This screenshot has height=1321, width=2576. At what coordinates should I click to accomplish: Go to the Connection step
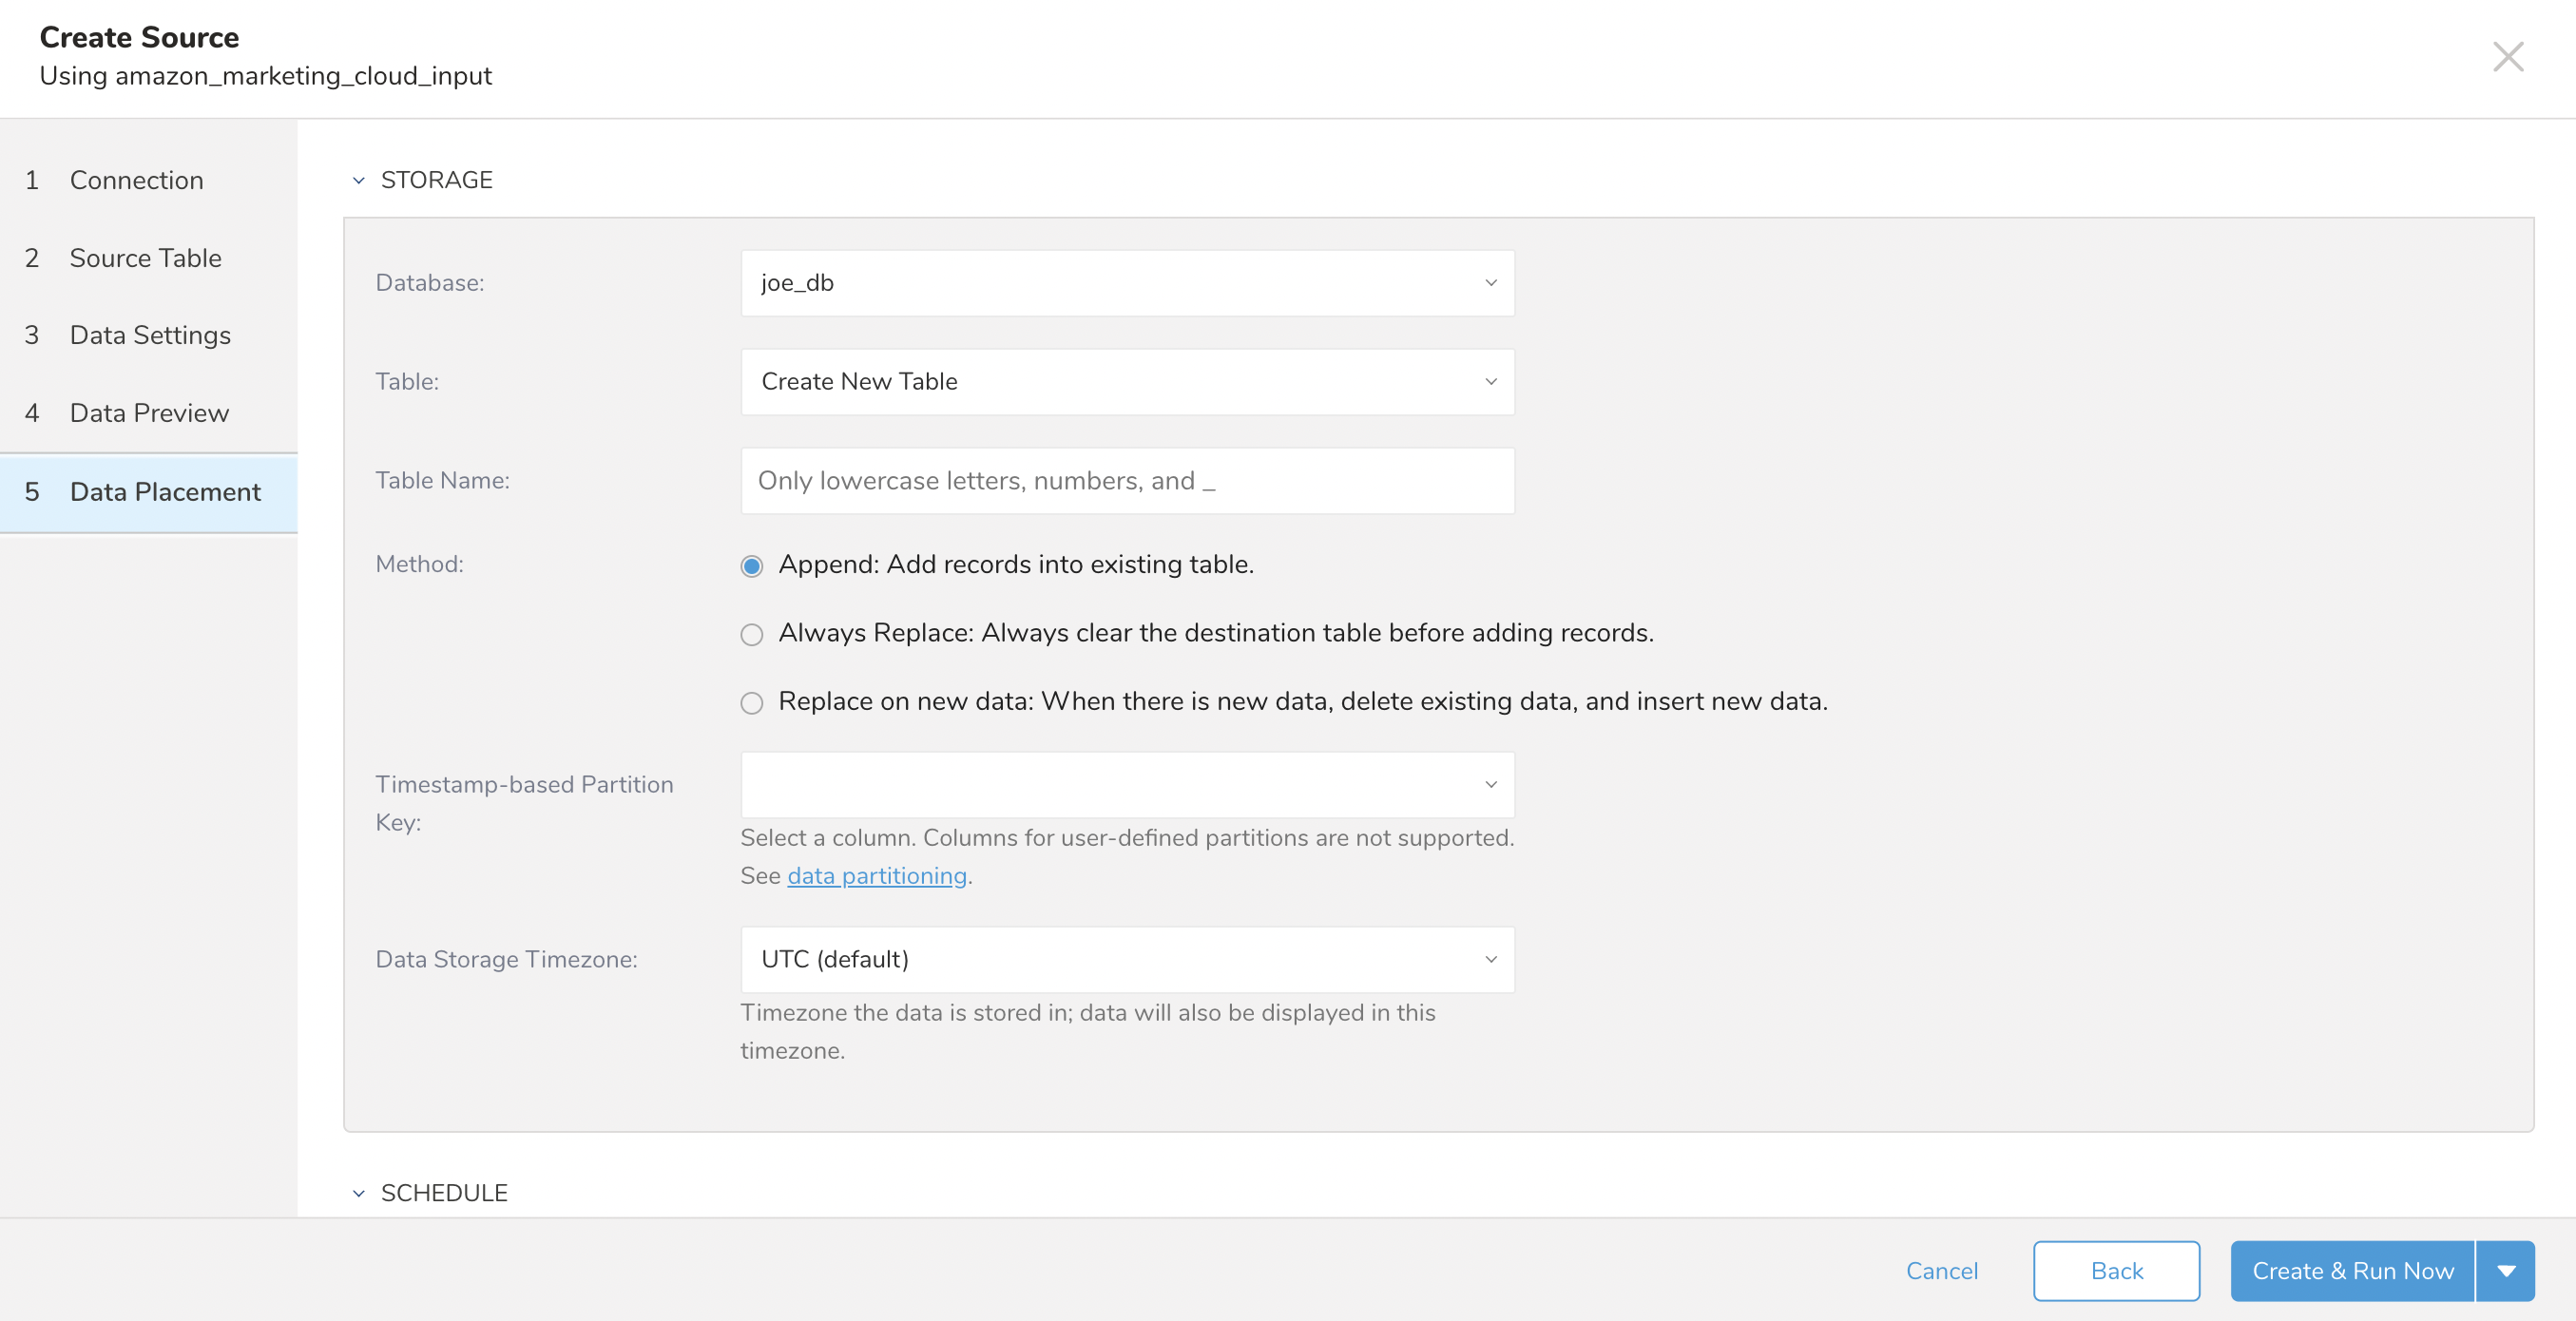pos(136,181)
